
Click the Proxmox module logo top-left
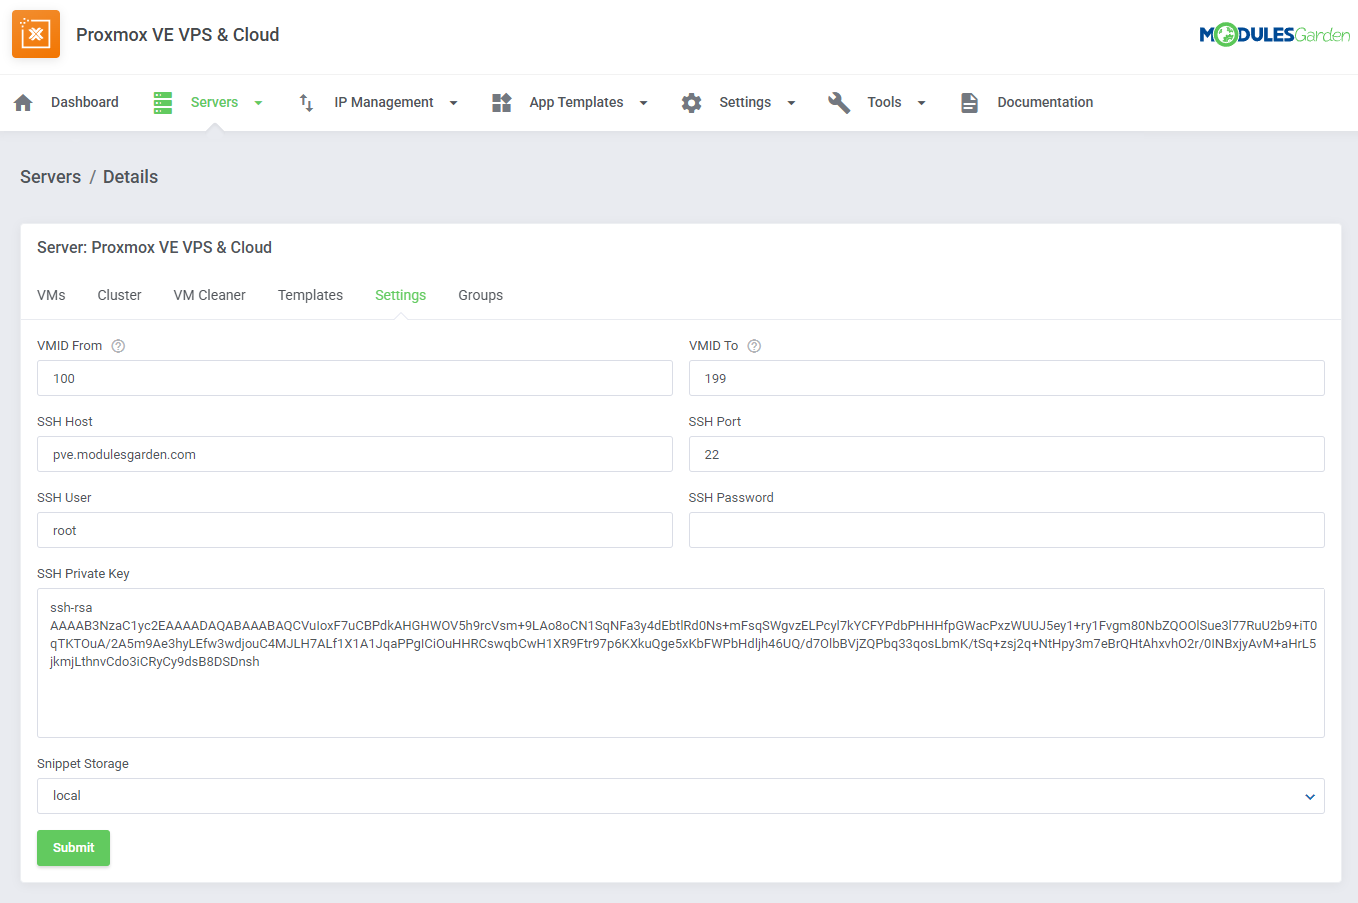point(35,33)
